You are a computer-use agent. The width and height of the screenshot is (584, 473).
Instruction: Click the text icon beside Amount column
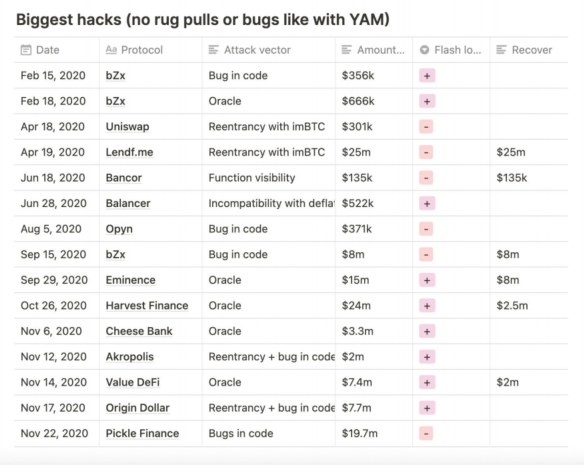(347, 50)
